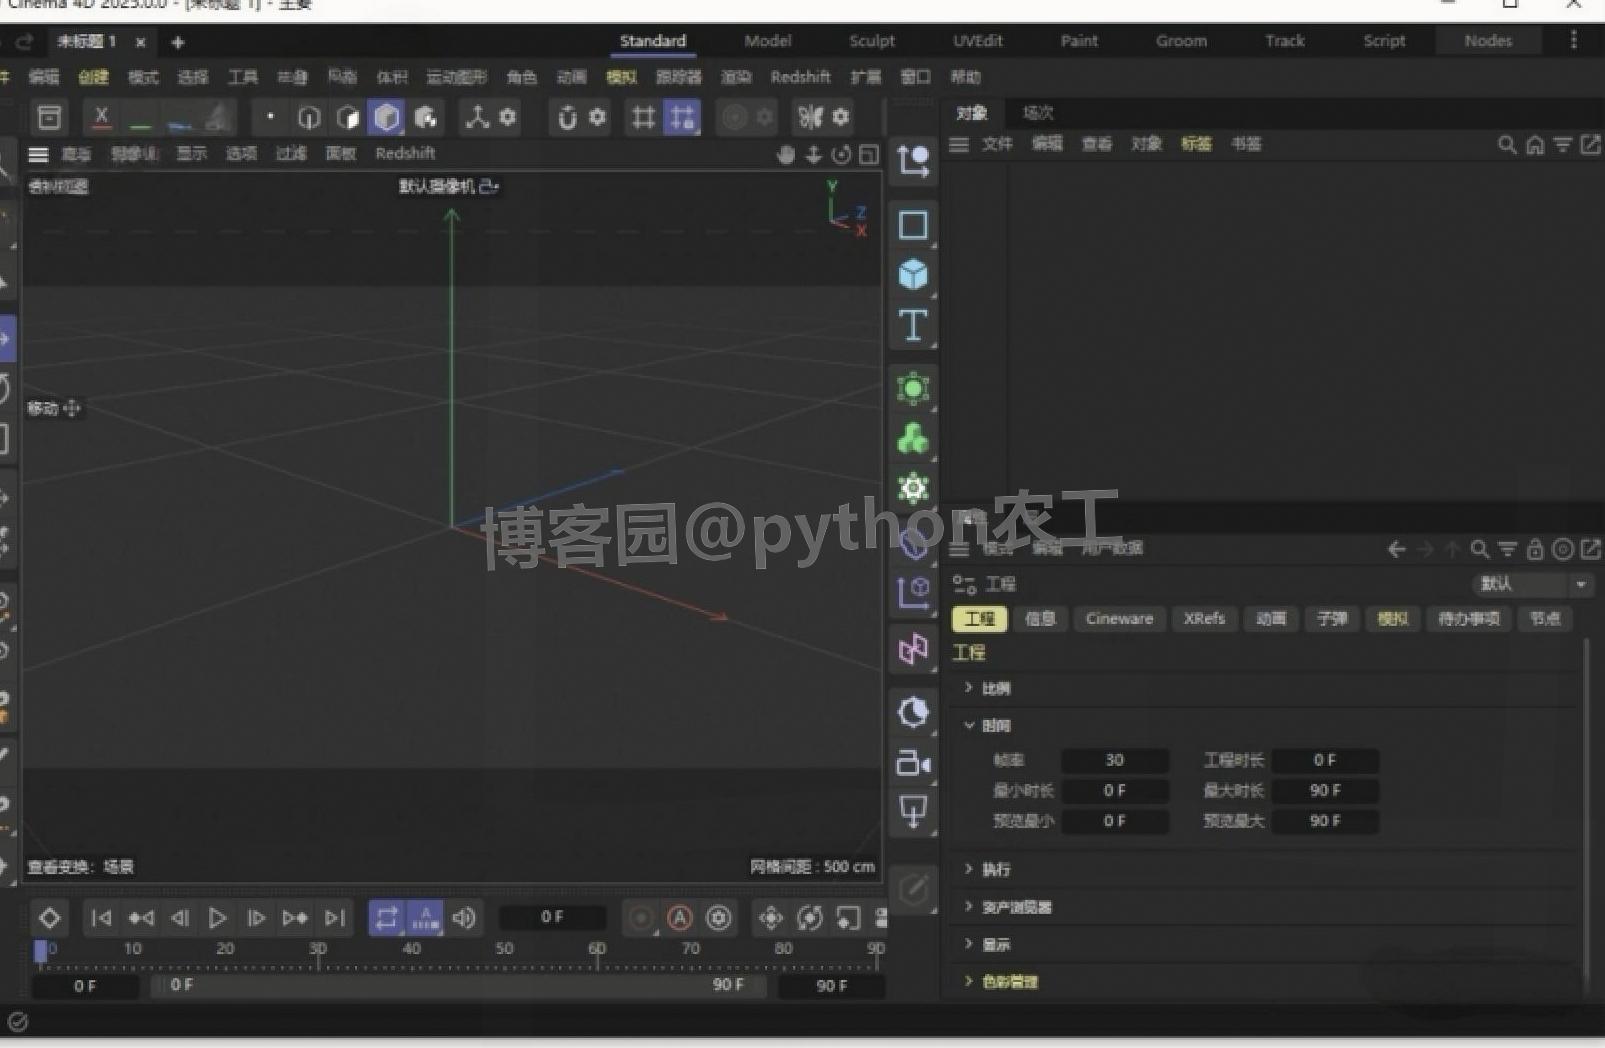Viewport: 1605px width, 1048px height.
Task: Toggle keyframe autokey record button
Action: [681, 917]
